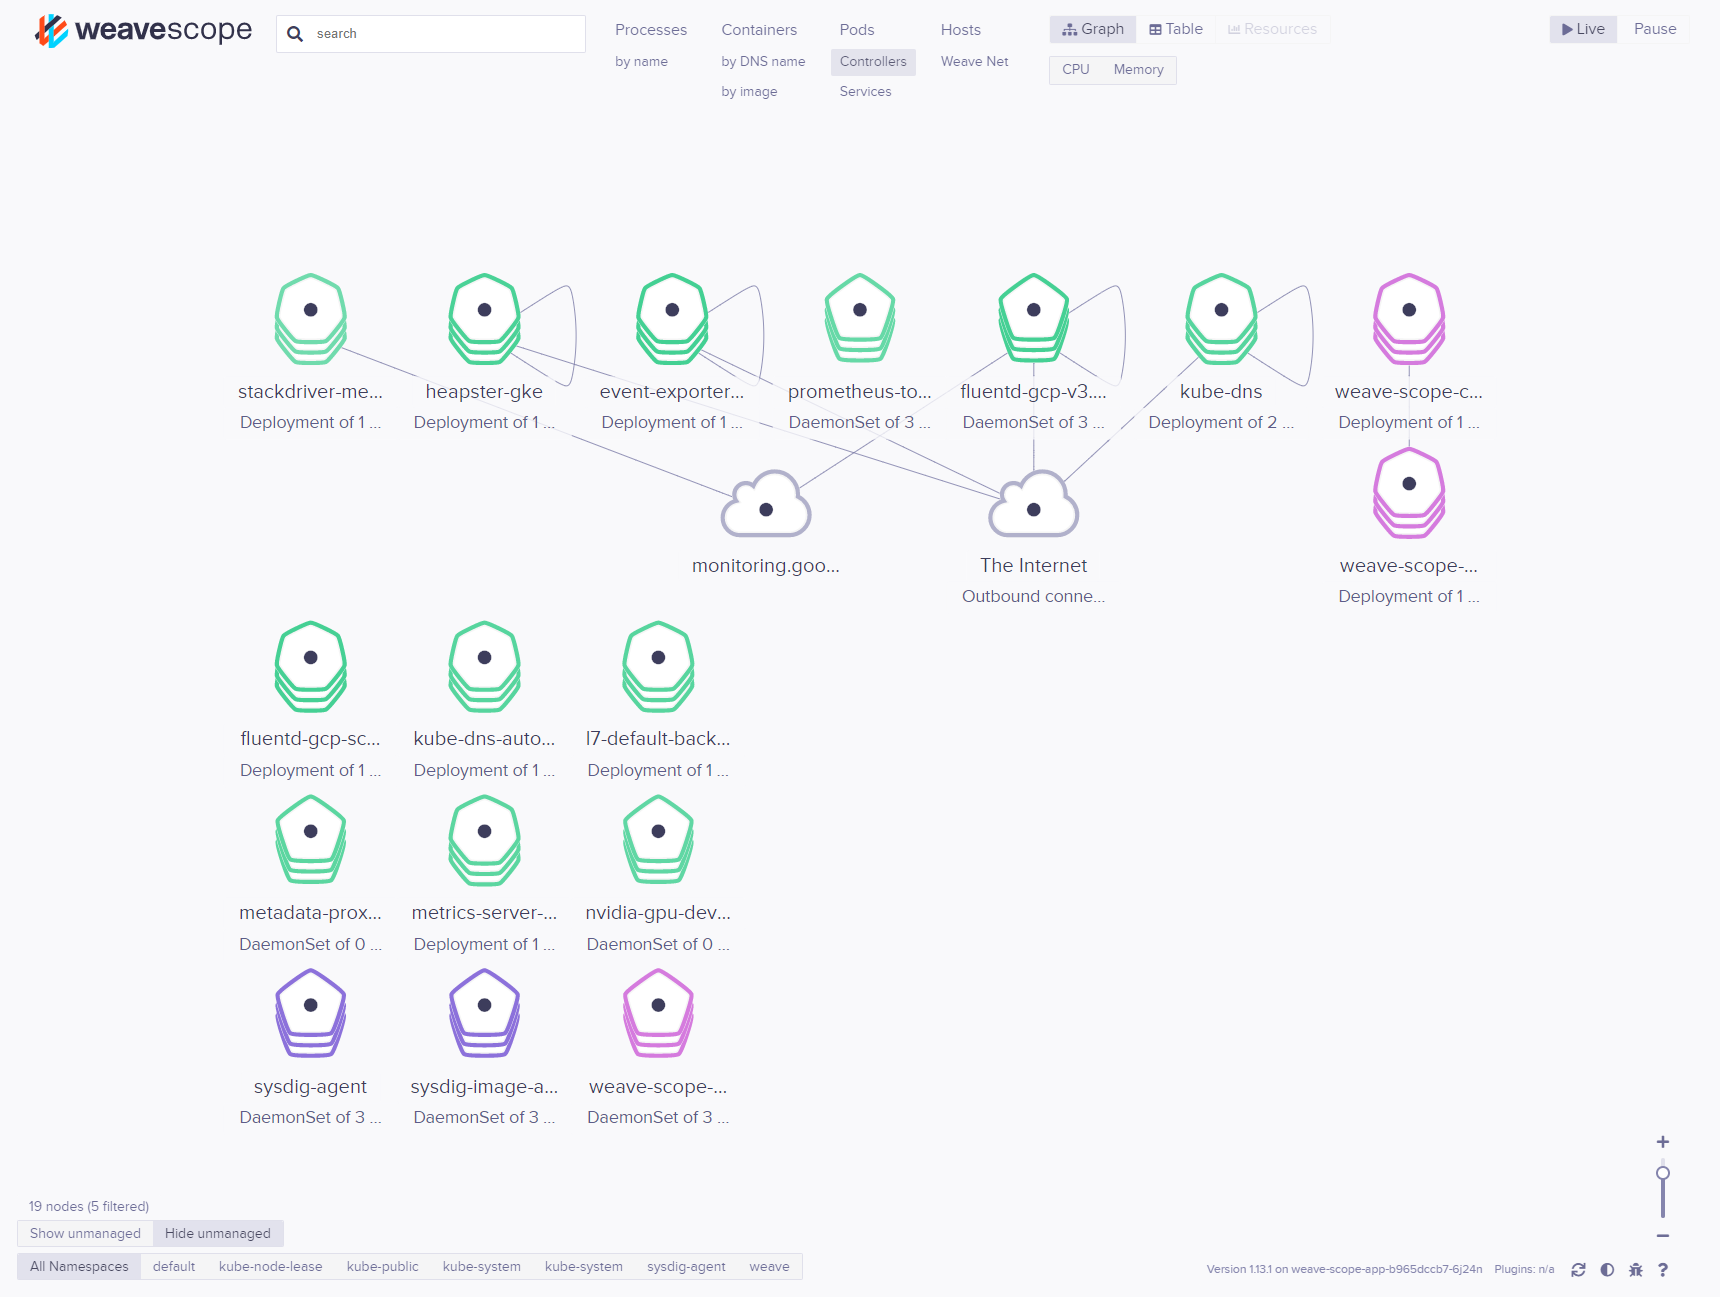Open the fluentd-gcp-sc... deployment node
Screen dimensions: 1720x1297
tap(310, 666)
